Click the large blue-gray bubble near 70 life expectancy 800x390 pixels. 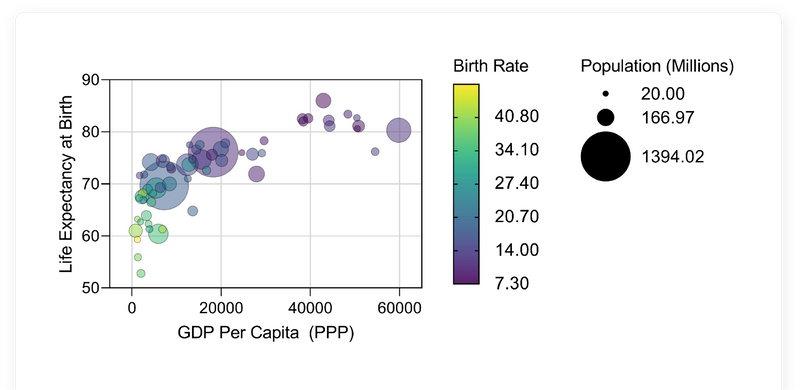pos(164,185)
